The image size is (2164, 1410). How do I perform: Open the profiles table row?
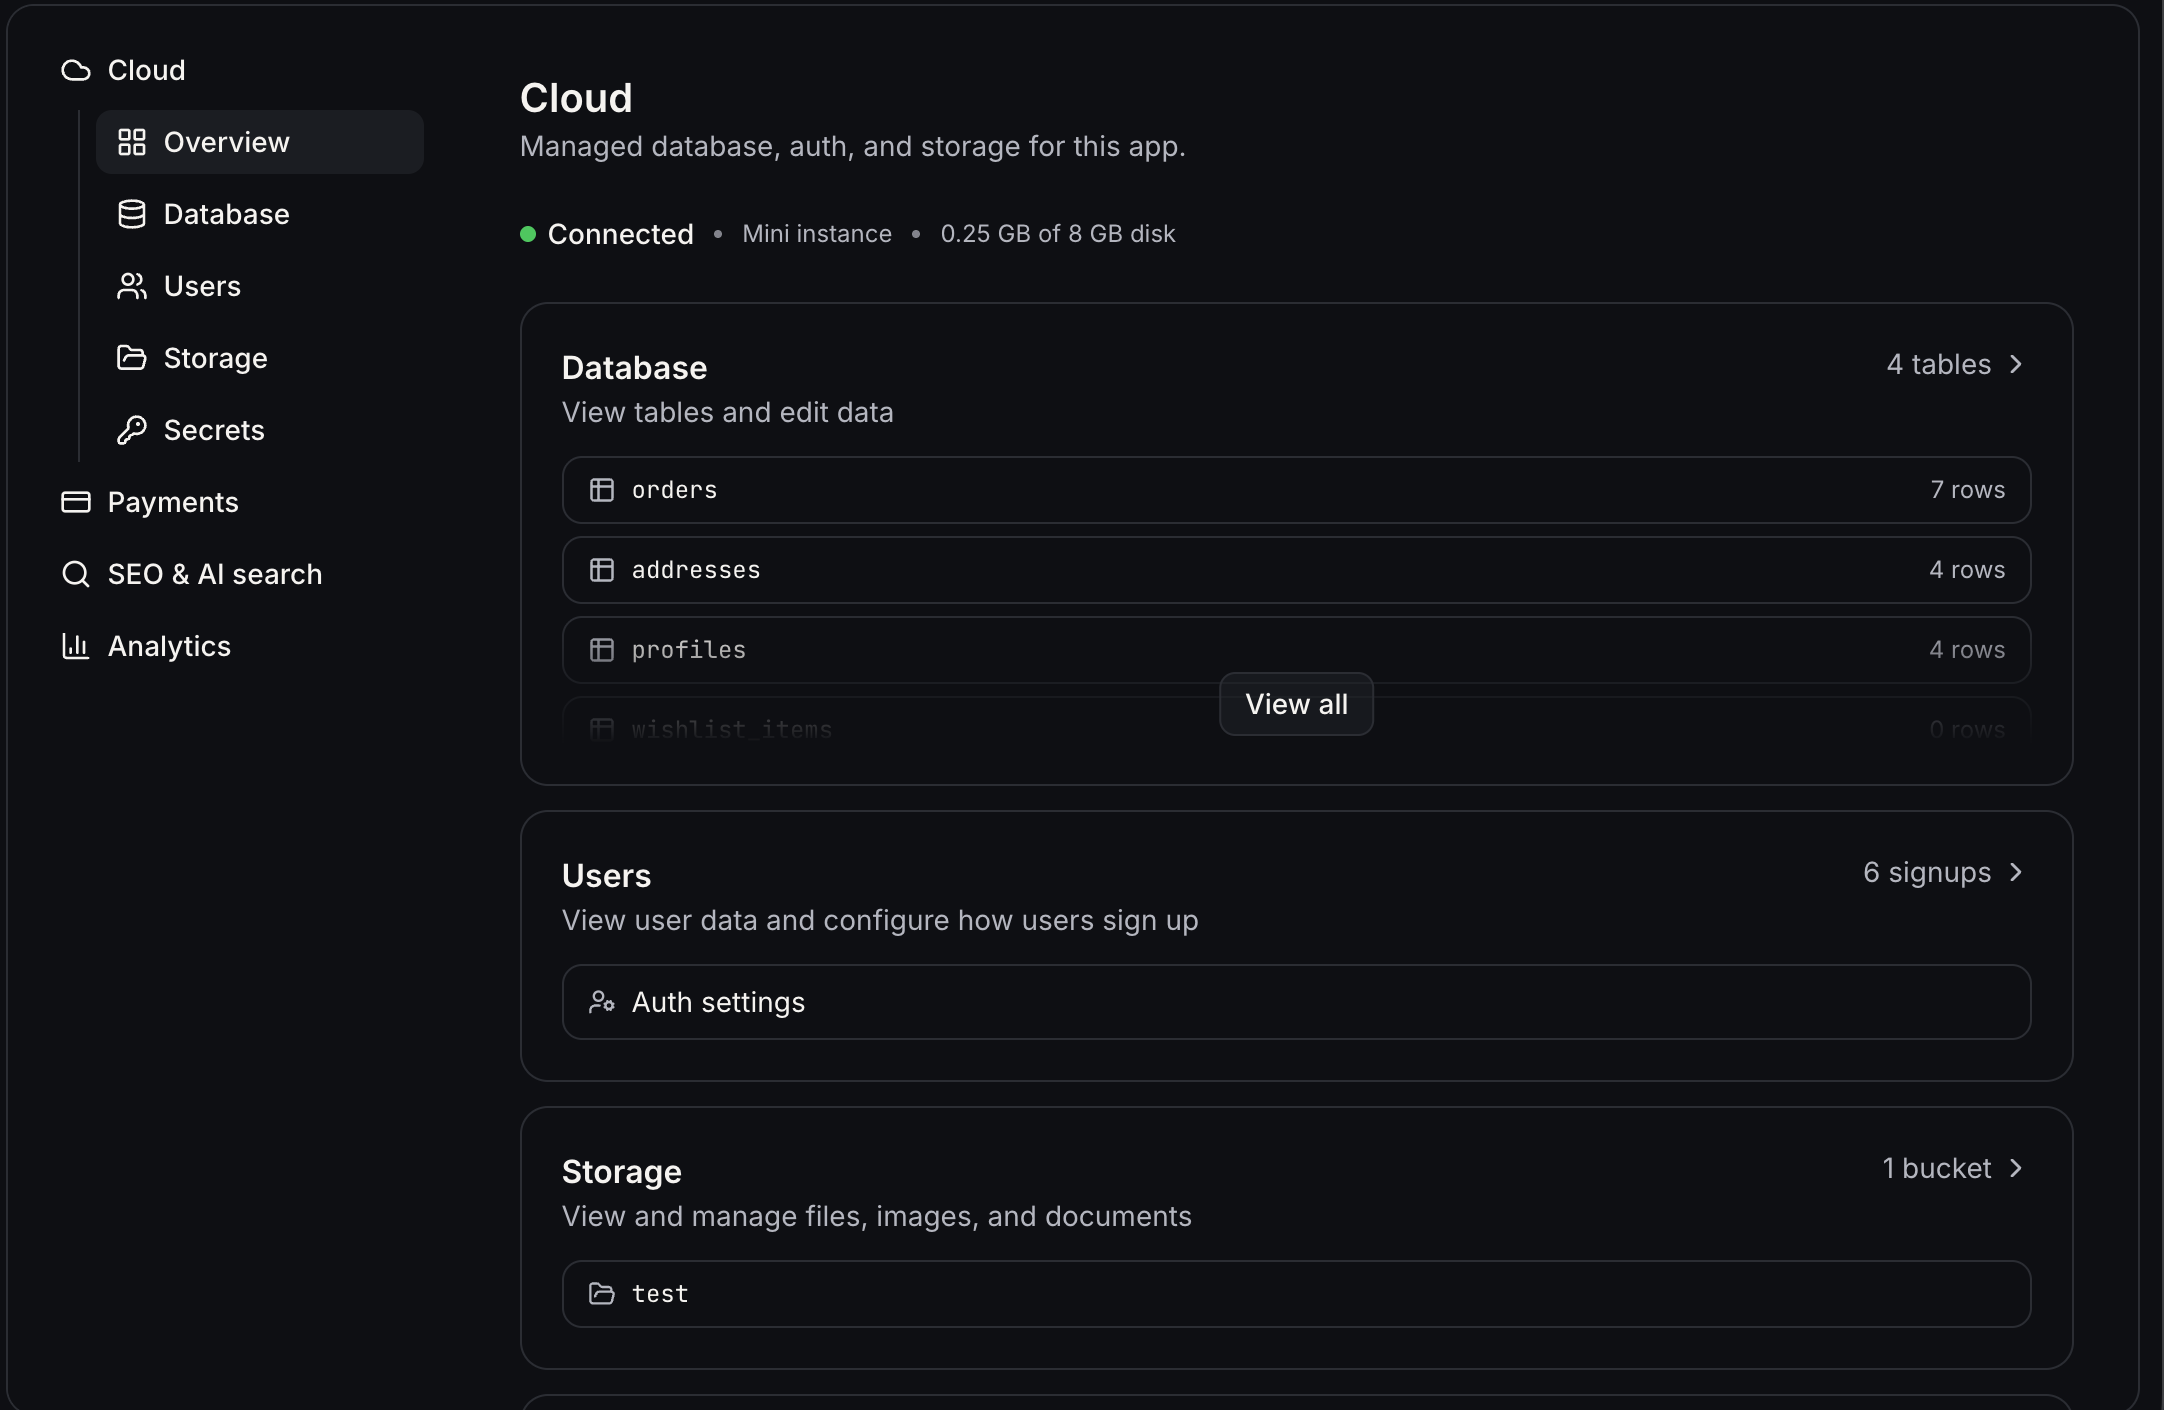[x=1296, y=650]
